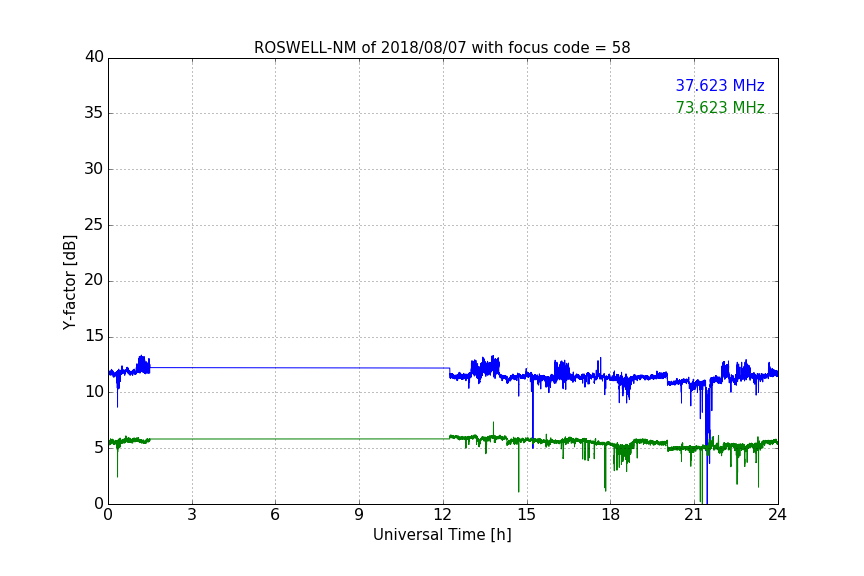The height and width of the screenshot is (576, 864).
Task: Click the y-axis tick label 20
Action: (94, 281)
